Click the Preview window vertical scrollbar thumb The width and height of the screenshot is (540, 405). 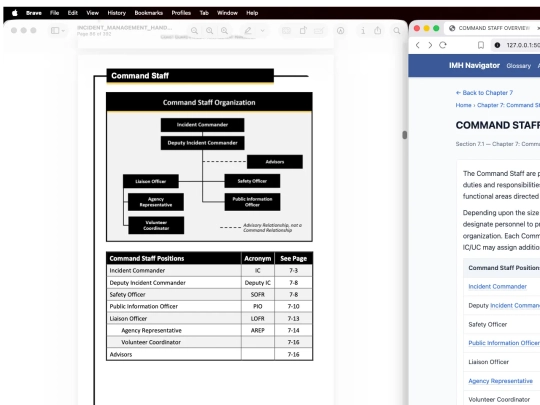point(405,135)
